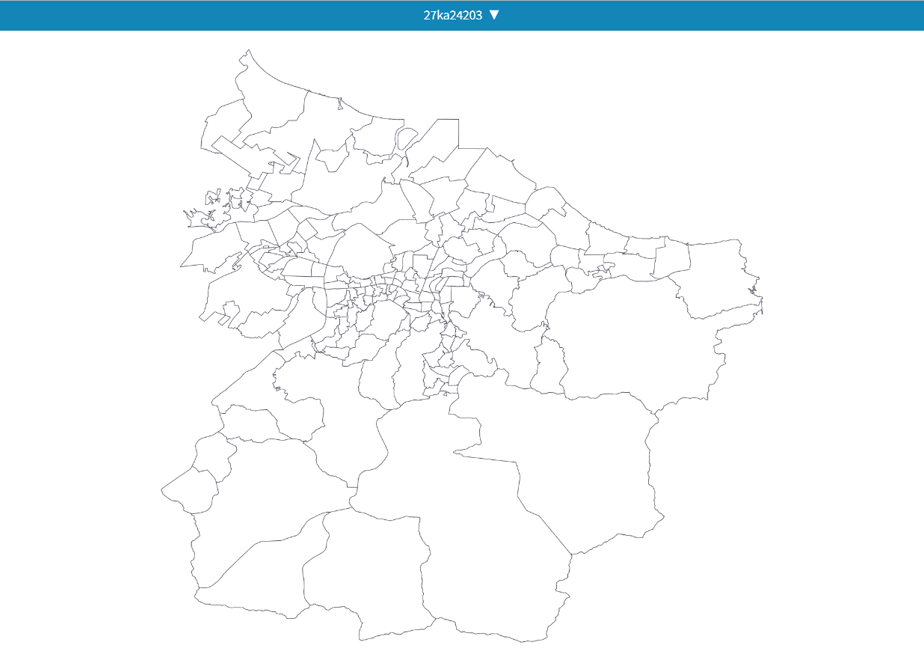
Task: Open the 27ka24203 dropdown arrow
Action: click(494, 15)
